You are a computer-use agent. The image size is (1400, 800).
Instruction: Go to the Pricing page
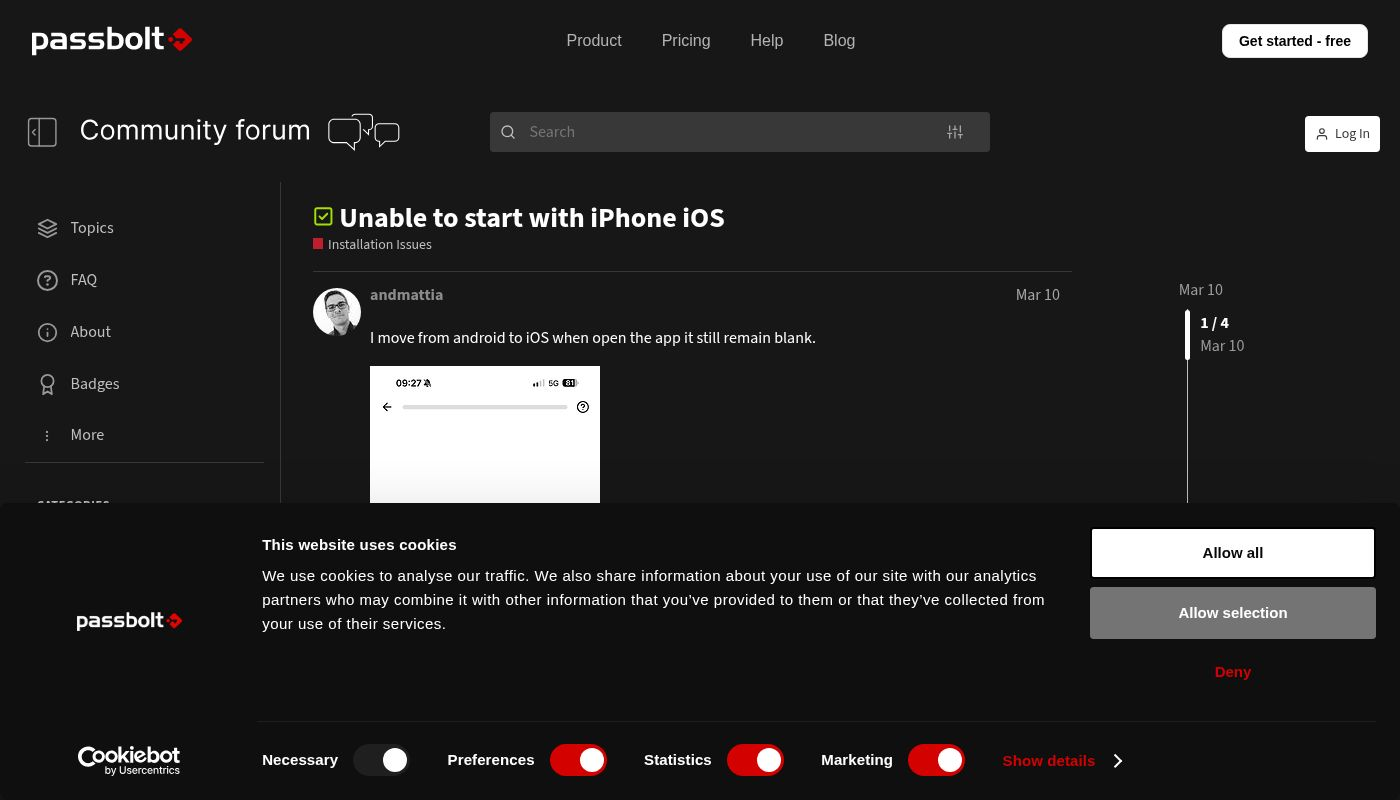685,41
